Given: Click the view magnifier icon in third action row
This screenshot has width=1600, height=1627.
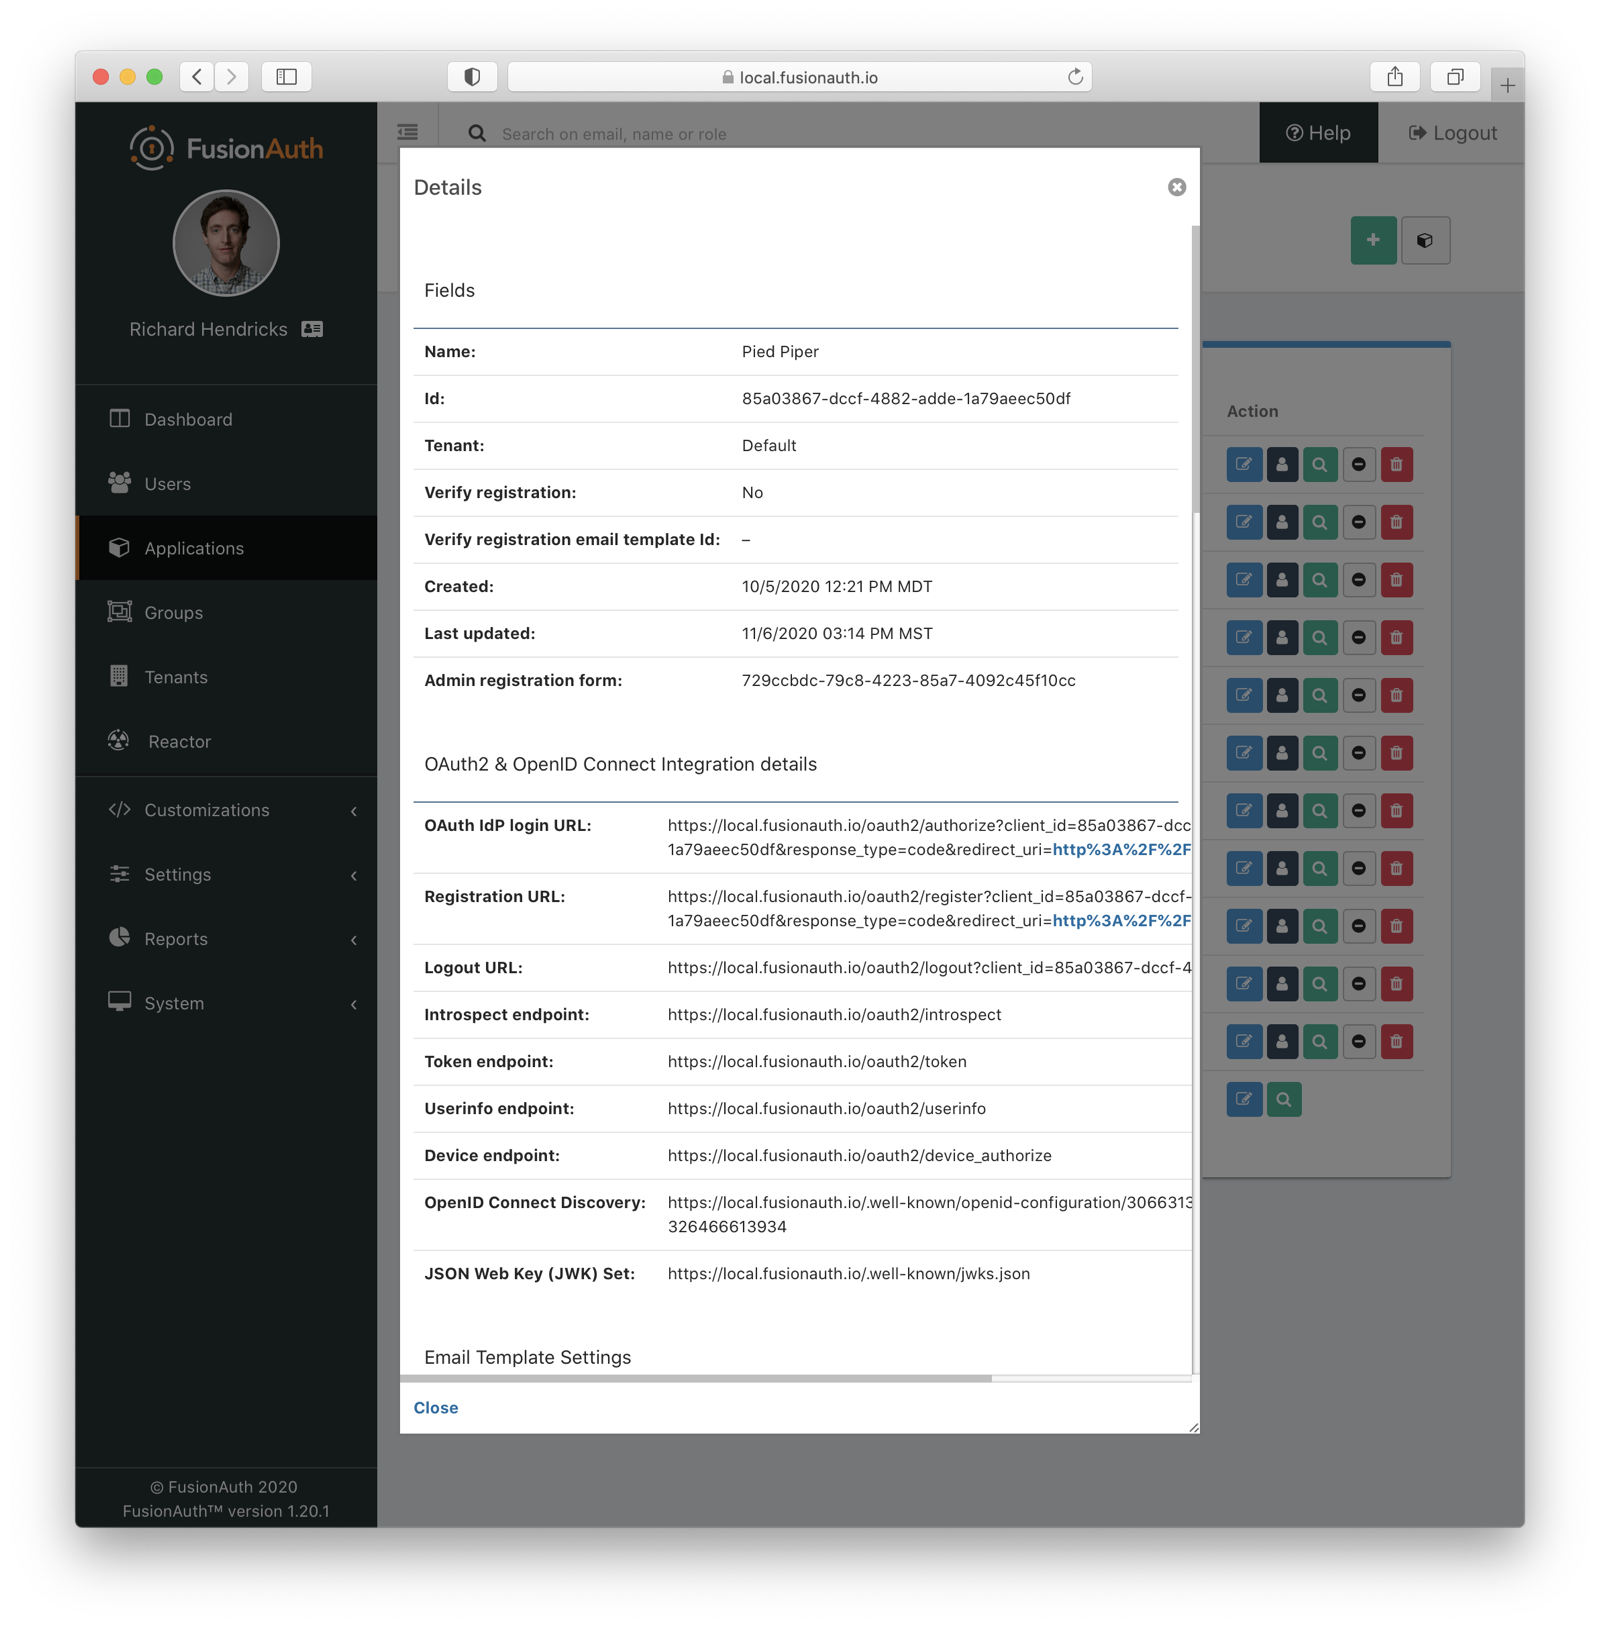Looking at the screenshot, I should click(1320, 580).
